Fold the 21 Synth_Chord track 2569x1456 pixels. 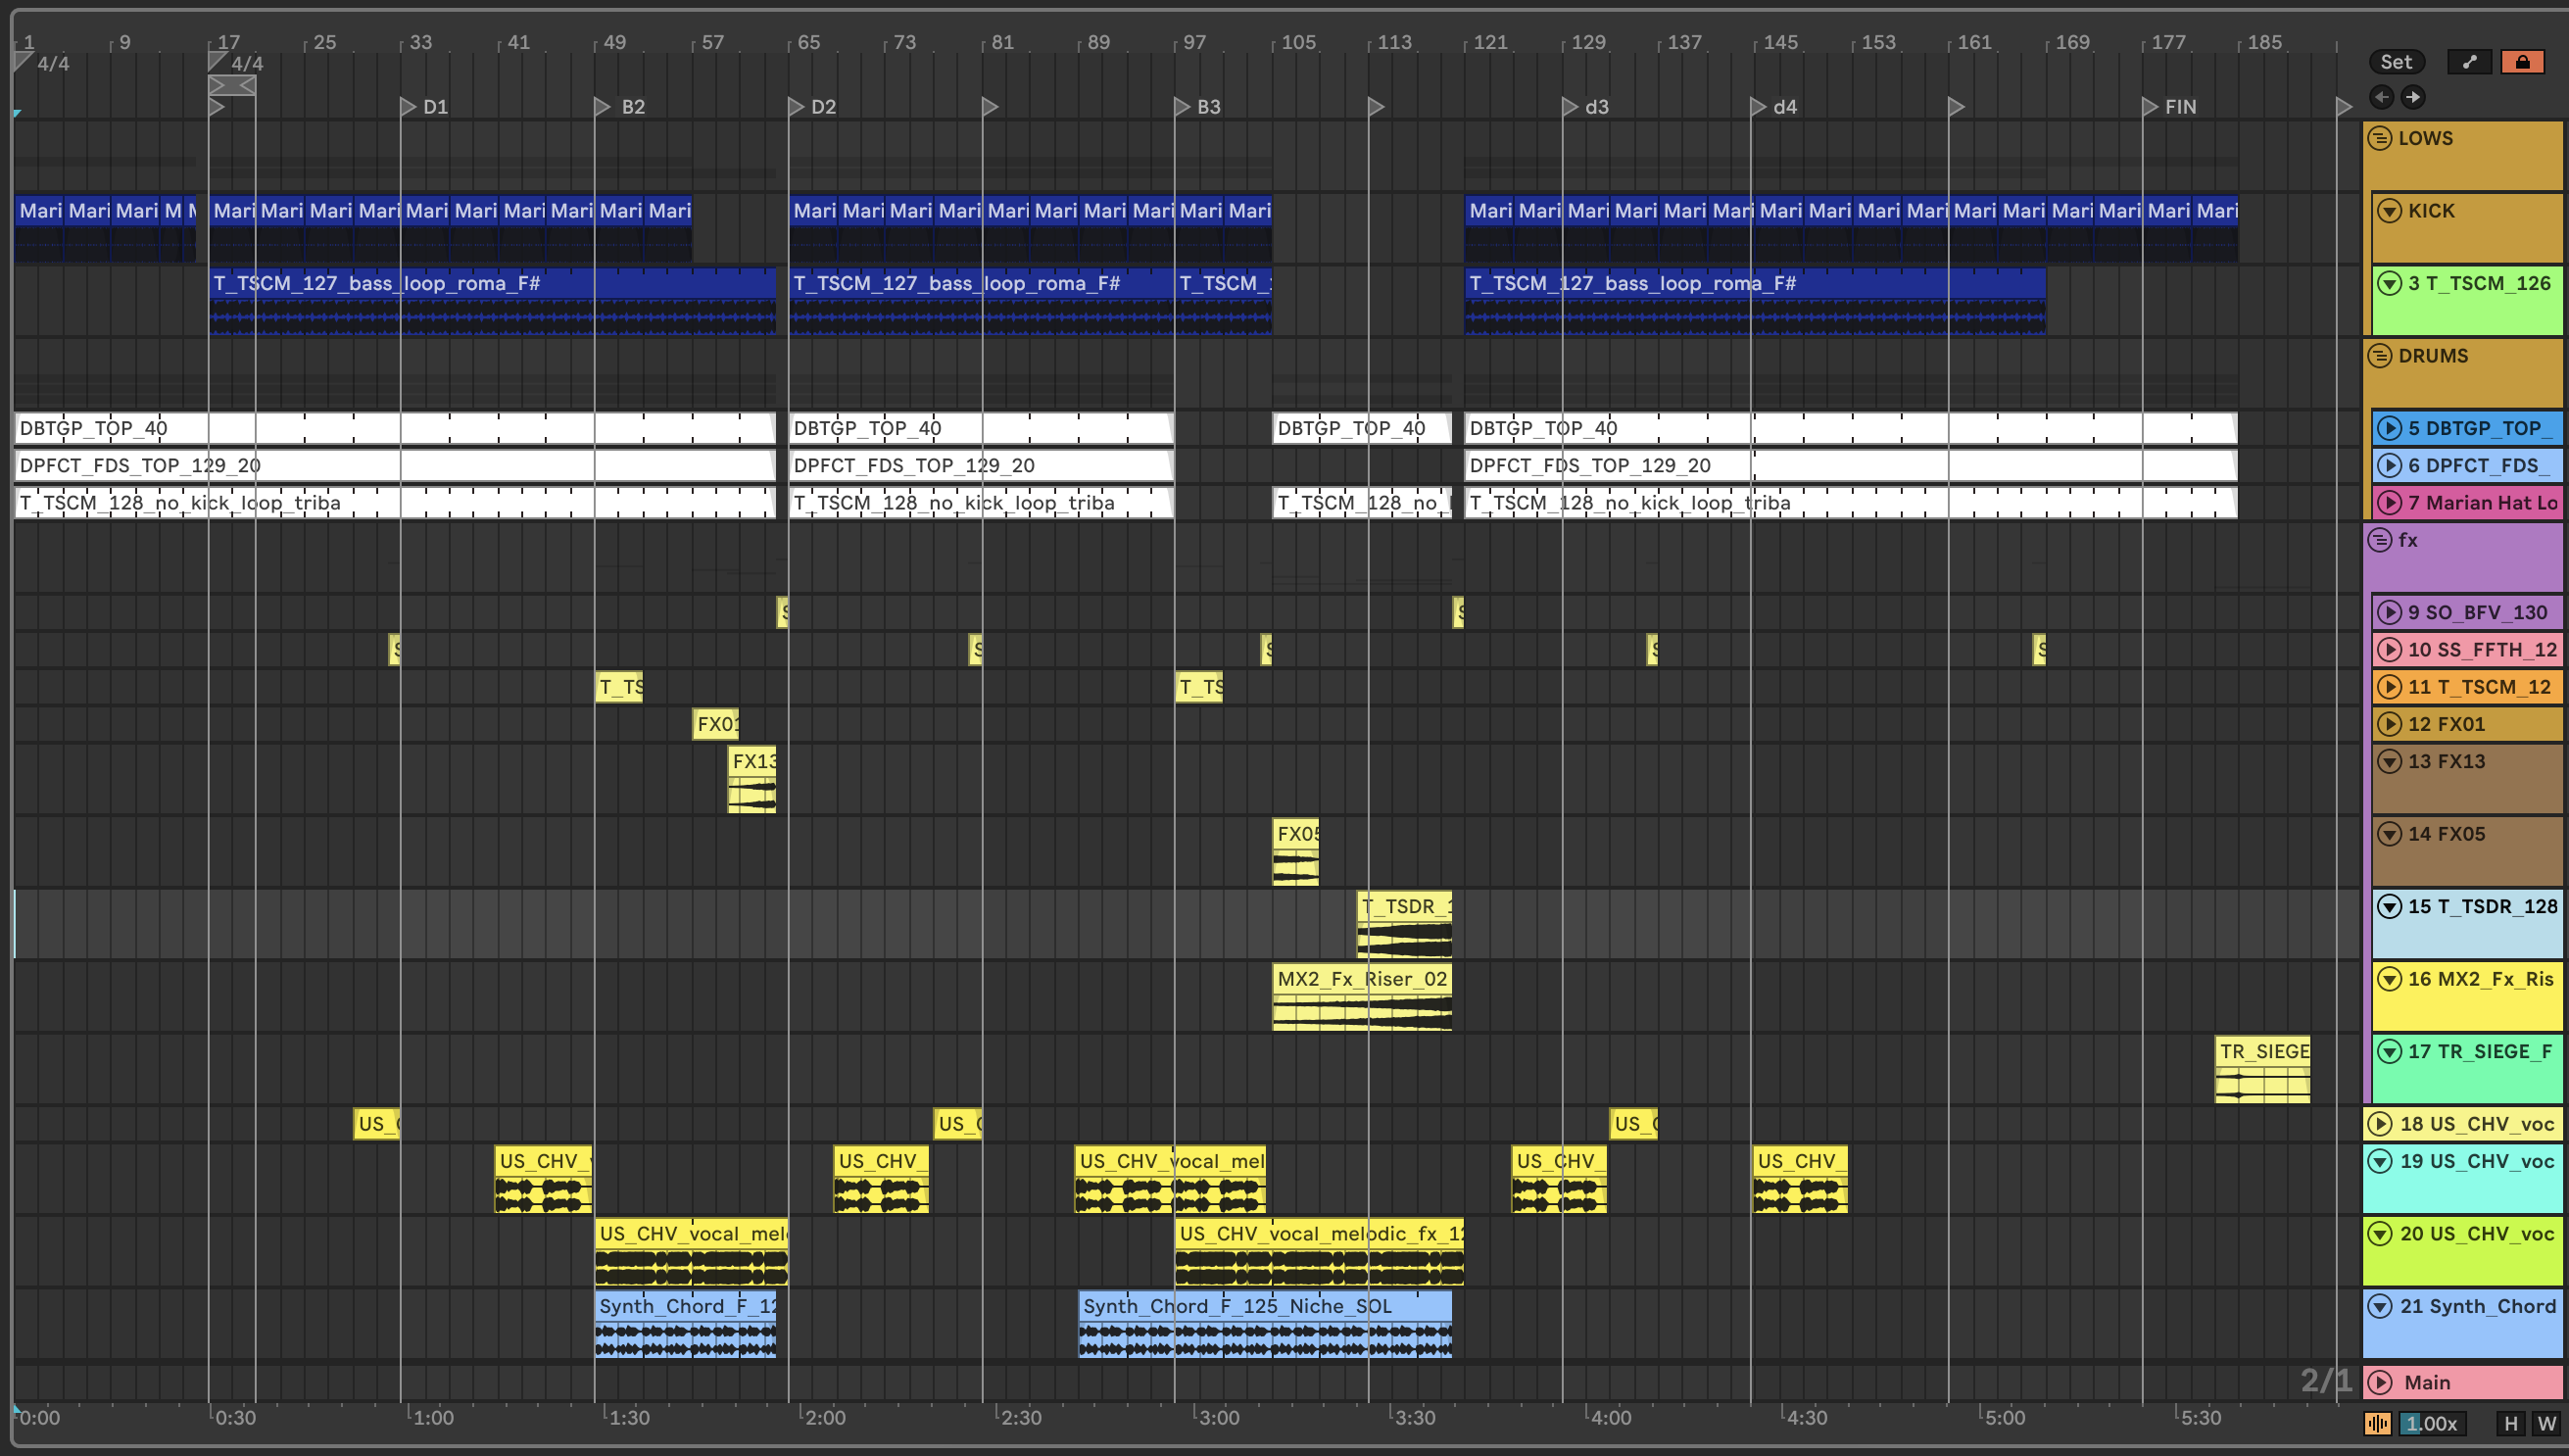pyautogui.click(x=2380, y=1306)
